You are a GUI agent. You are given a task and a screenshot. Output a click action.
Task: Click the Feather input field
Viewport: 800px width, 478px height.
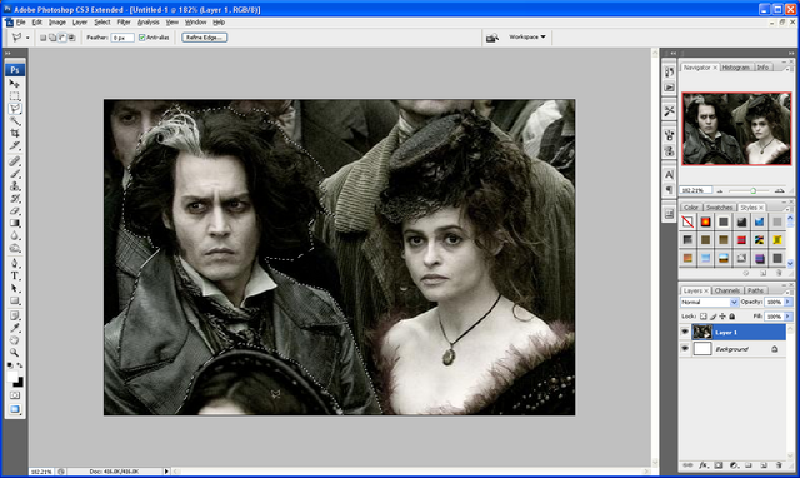click(122, 38)
